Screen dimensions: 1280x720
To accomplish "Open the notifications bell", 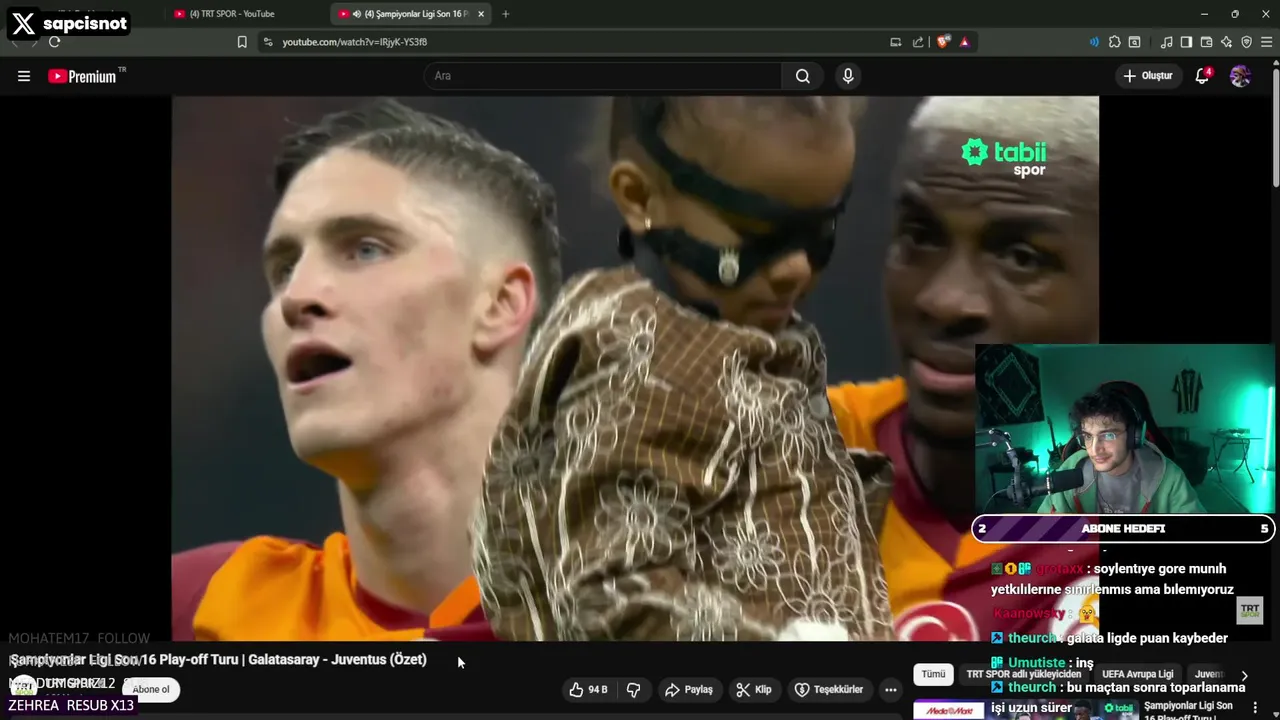I will 1203,76.
